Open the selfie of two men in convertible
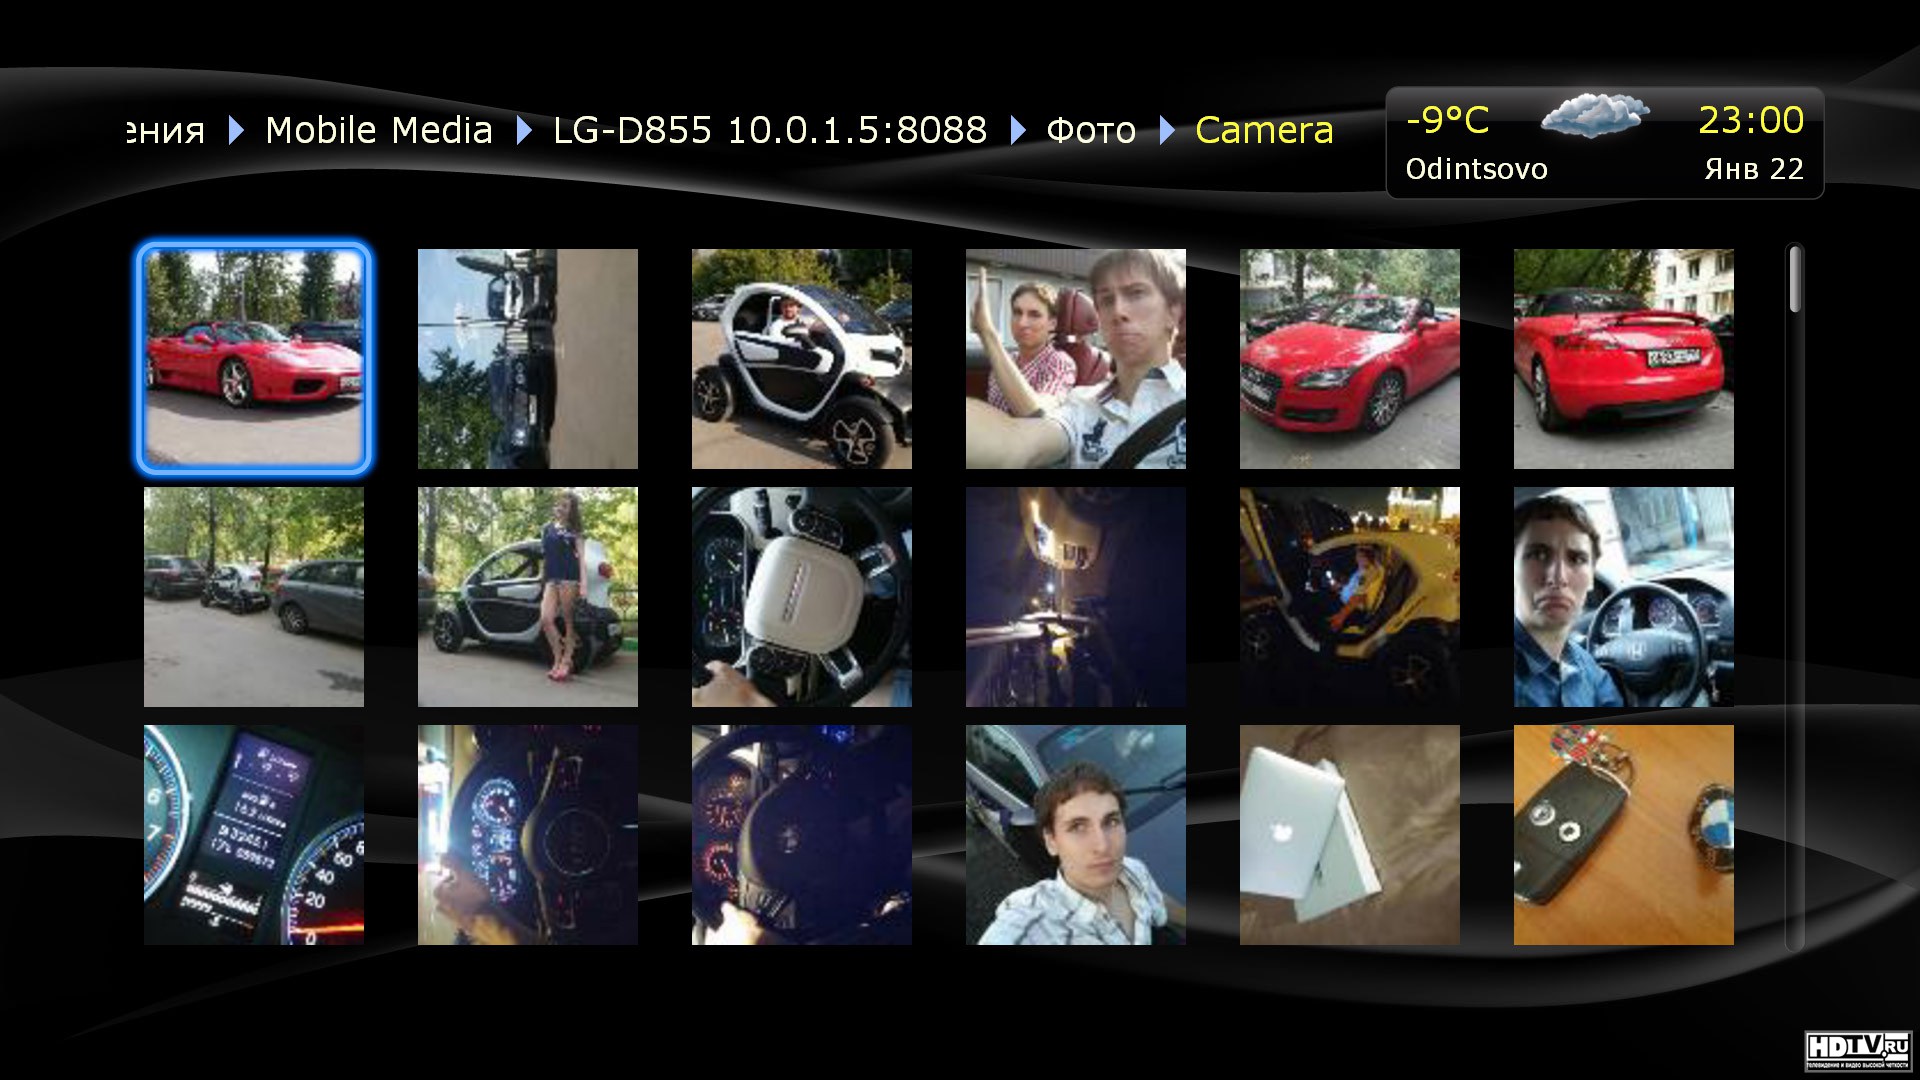 [1076, 358]
